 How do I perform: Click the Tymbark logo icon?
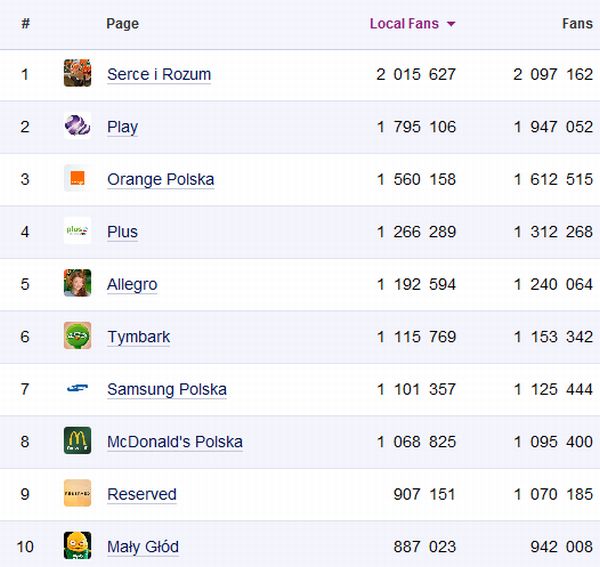(x=77, y=336)
